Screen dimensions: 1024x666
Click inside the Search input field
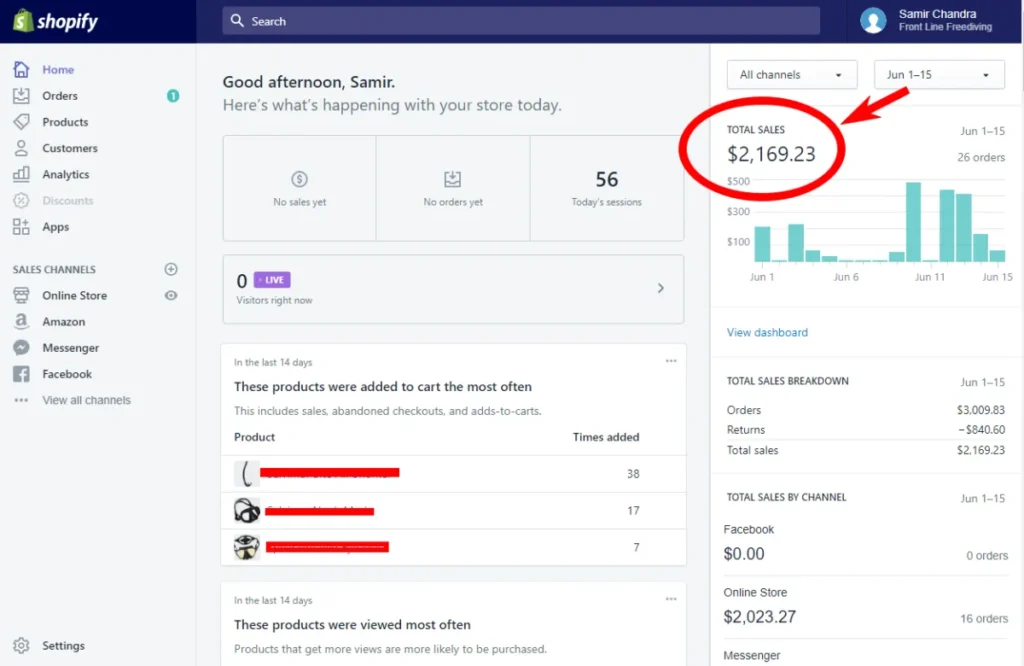tap(521, 21)
